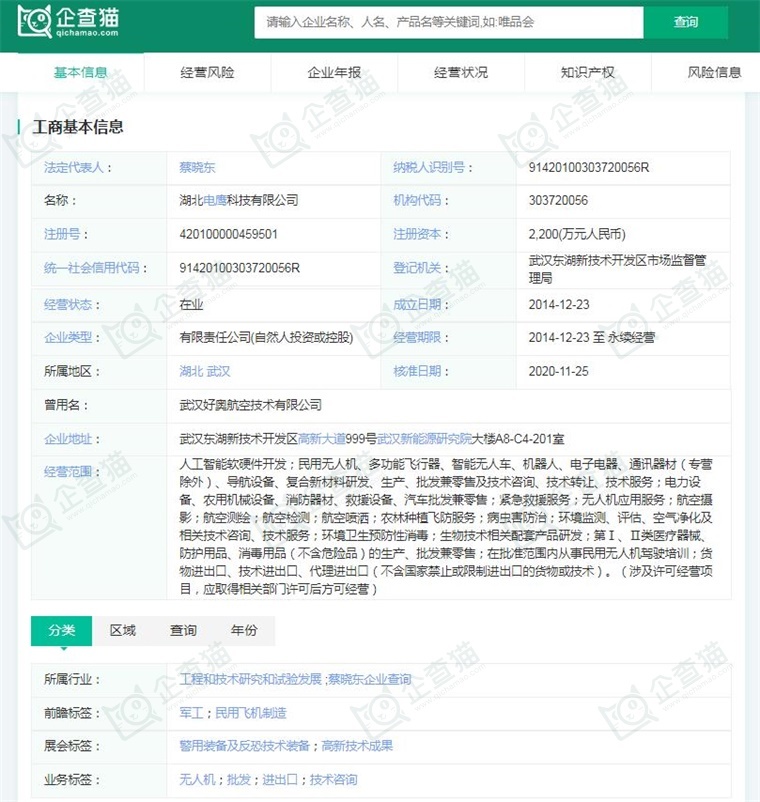Select organization code 303720056
Screen dimensions: 760x802
pos(558,200)
